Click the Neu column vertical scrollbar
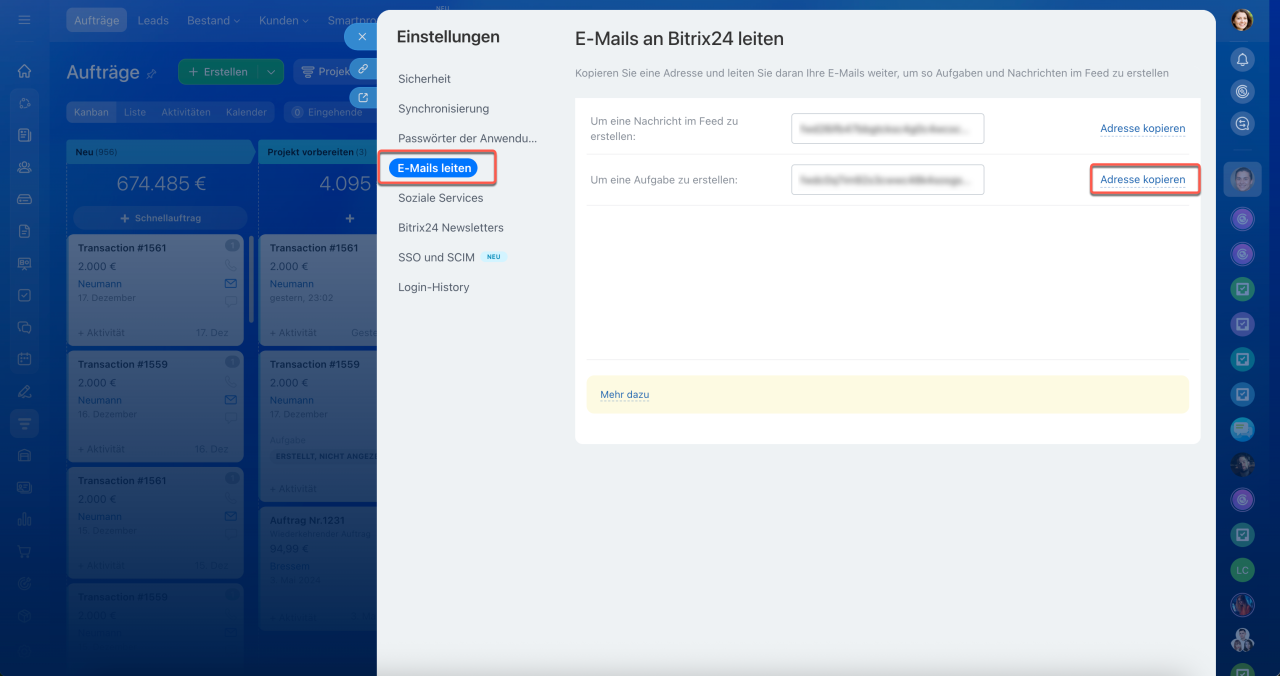The width and height of the screenshot is (1280, 676). coord(251,278)
